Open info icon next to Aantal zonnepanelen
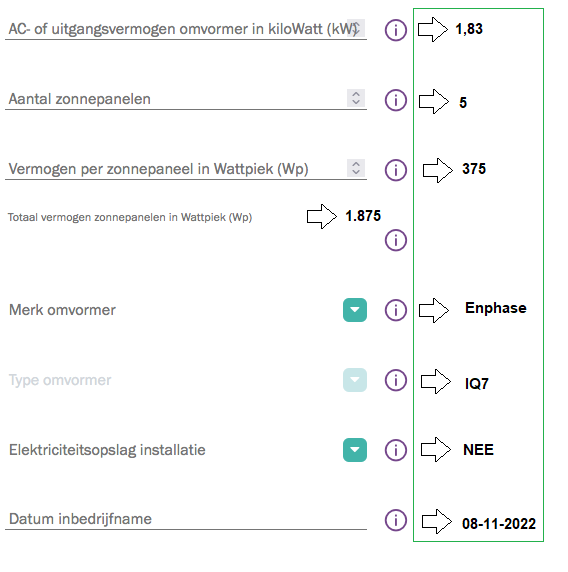568x572 pixels. [x=395, y=100]
